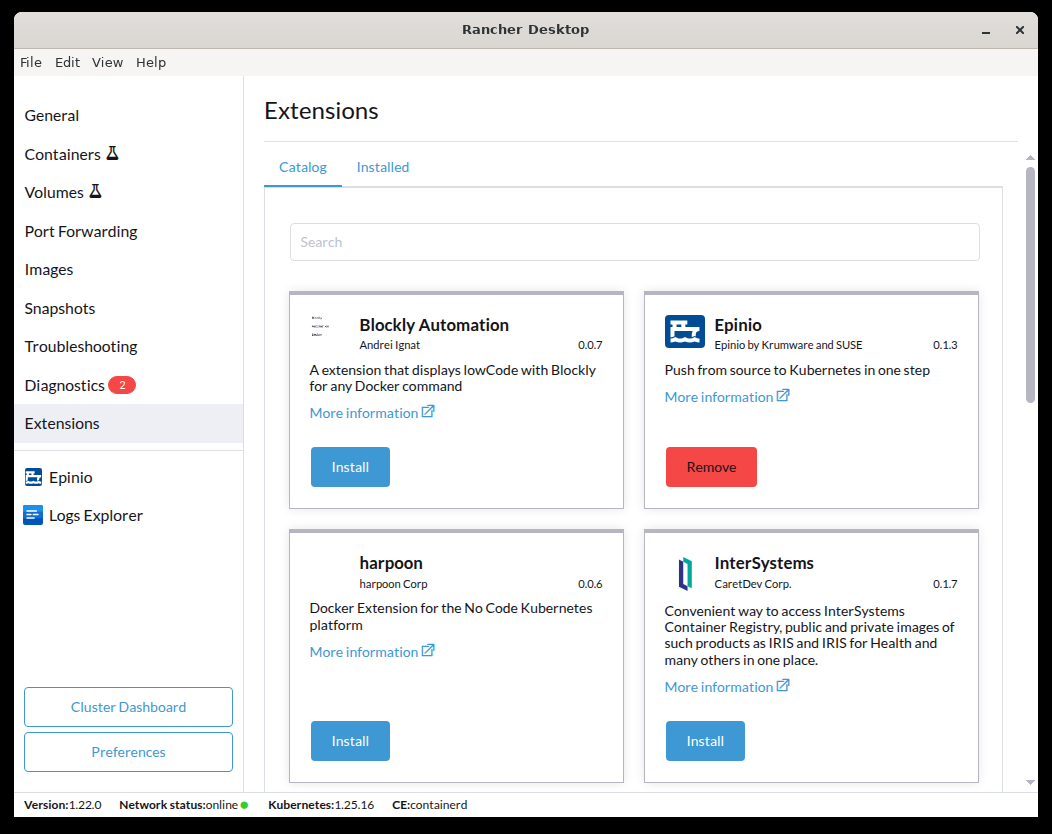This screenshot has height=834, width=1052.
Task: Install the harpoon extension
Action: pos(350,741)
